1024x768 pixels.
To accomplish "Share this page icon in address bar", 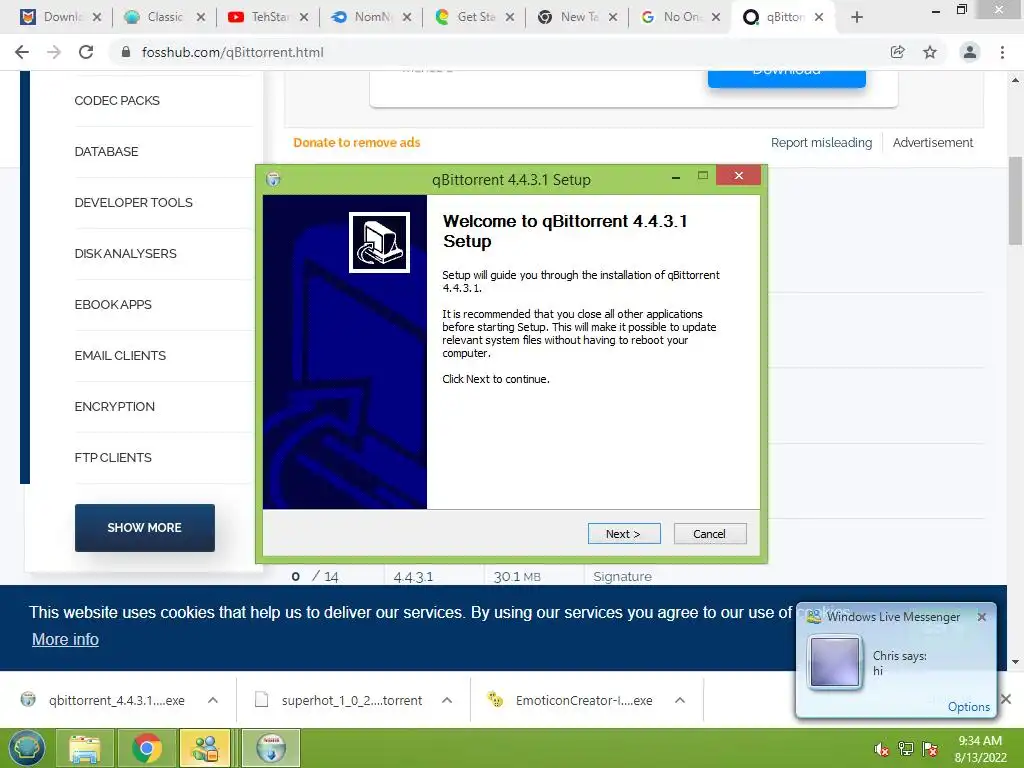I will coord(897,52).
